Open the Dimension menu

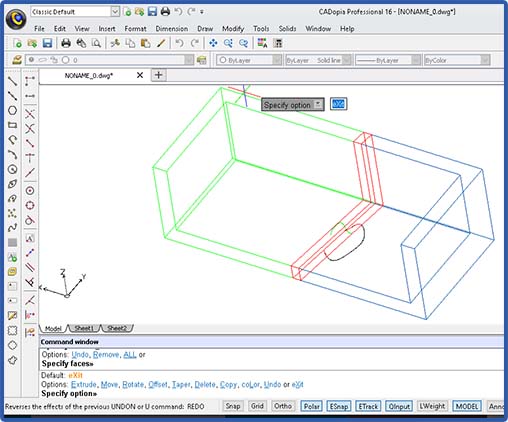pyautogui.click(x=172, y=29)
